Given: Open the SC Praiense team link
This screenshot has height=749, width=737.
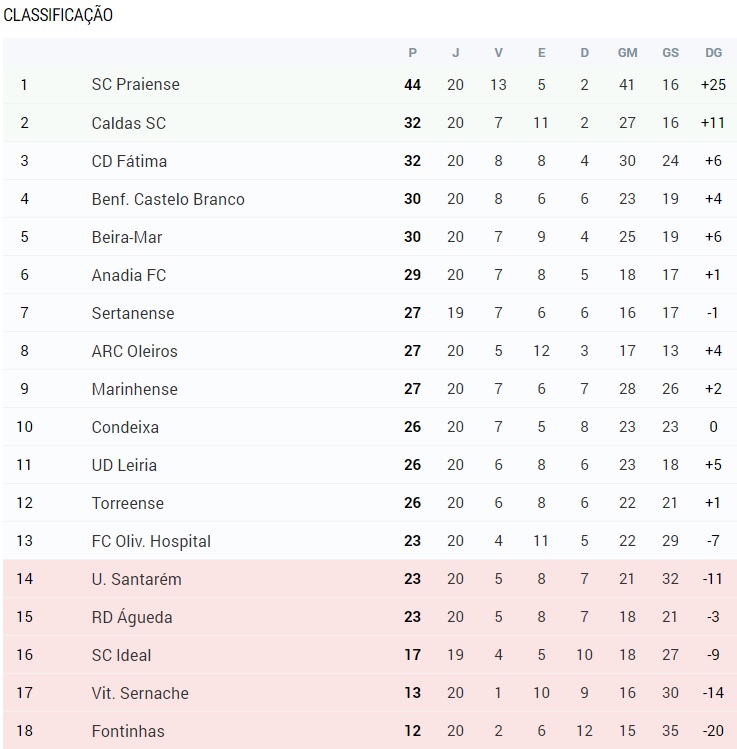Looking at the screenshot, I should [136, 85].
